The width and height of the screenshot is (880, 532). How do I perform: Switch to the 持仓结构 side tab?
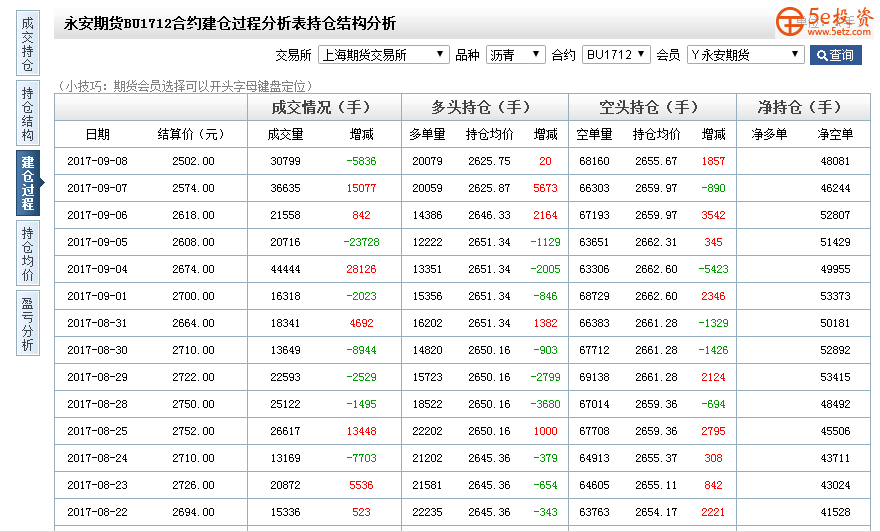(x=28, y=113)
